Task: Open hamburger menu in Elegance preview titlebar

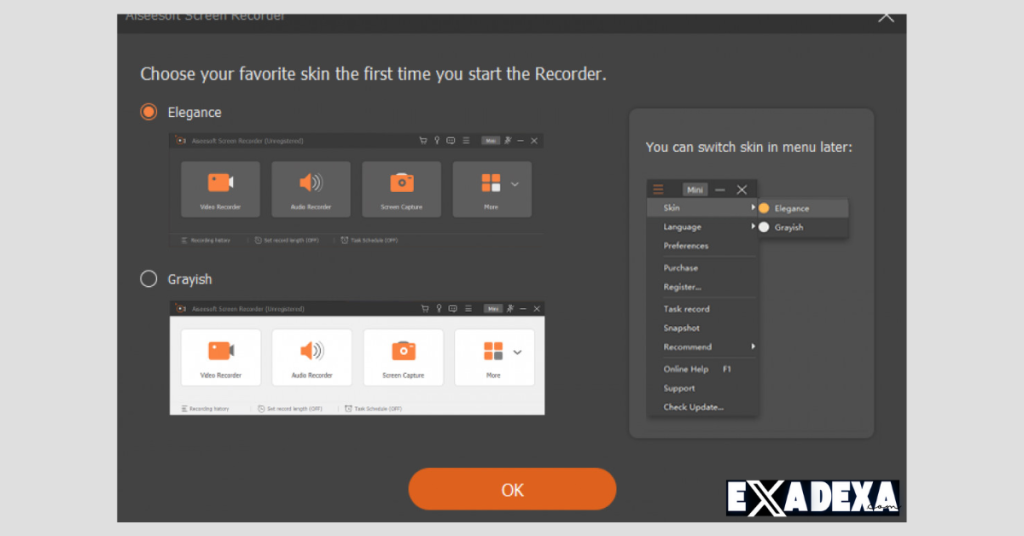Action: click(x=466, y=140)
